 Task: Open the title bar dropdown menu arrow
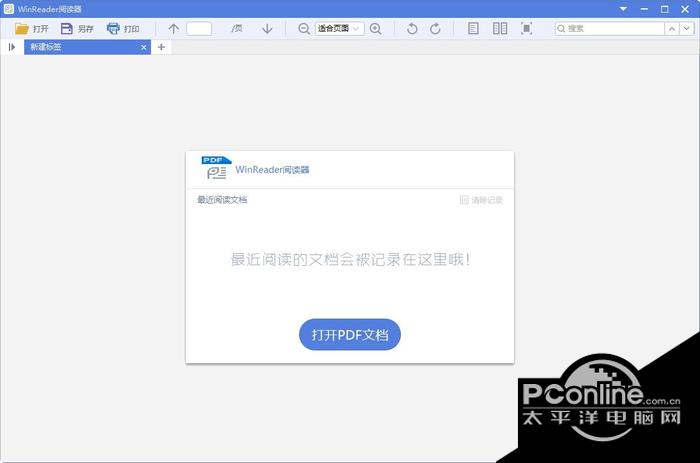[x=623, y=9]
